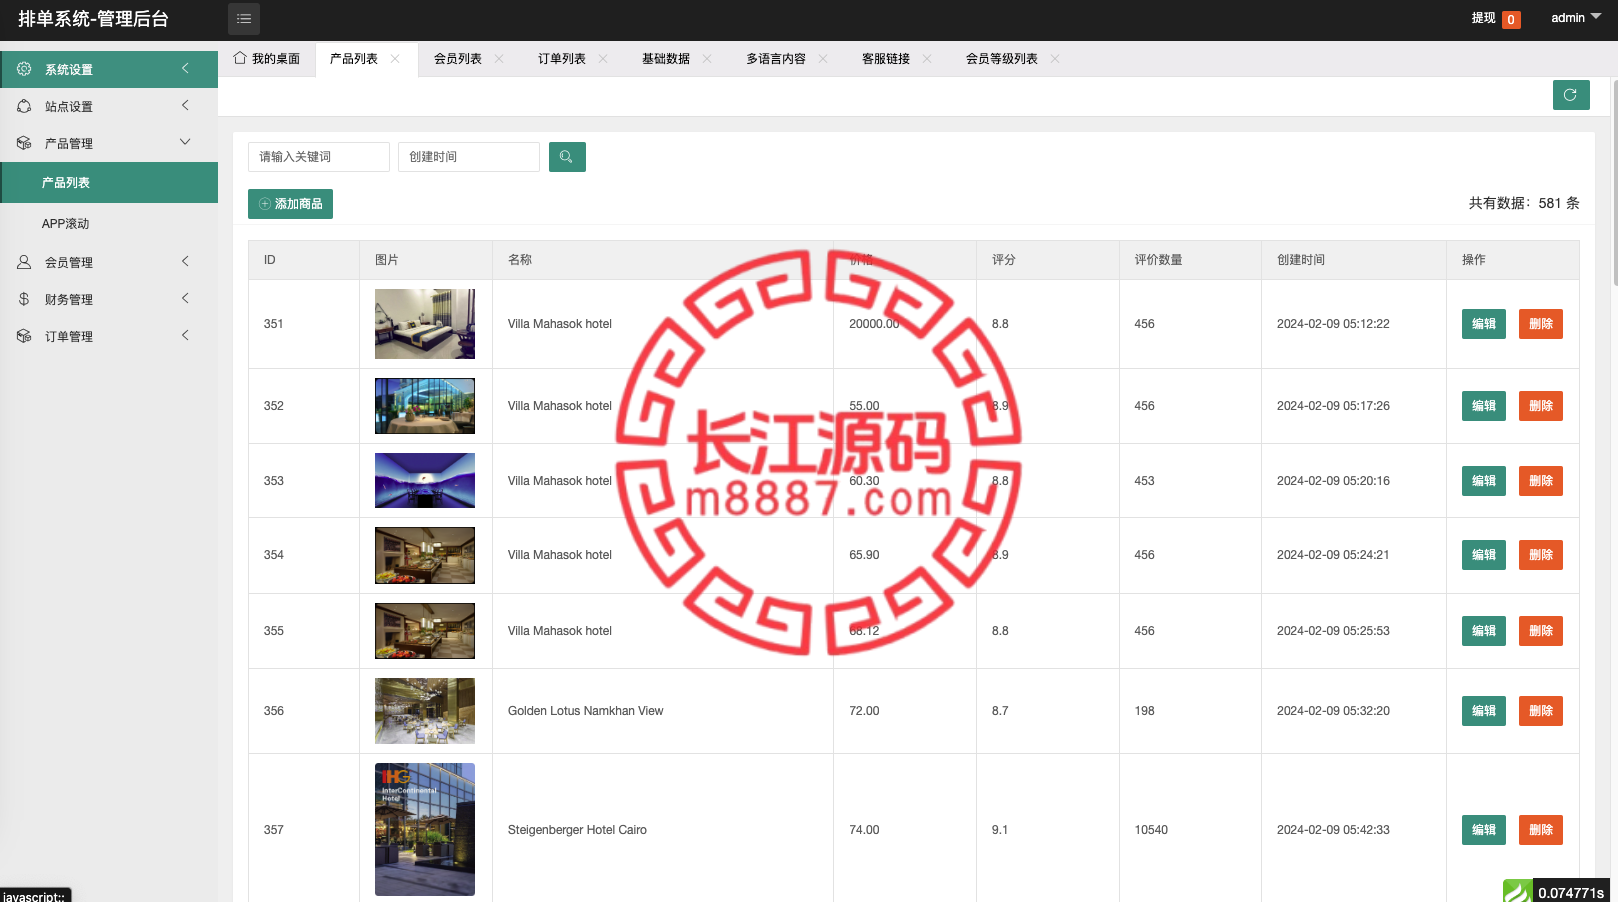Open the admin user dropdown
The image size is (1618, 902).
pyautogui.click(x=1576, y=18)
